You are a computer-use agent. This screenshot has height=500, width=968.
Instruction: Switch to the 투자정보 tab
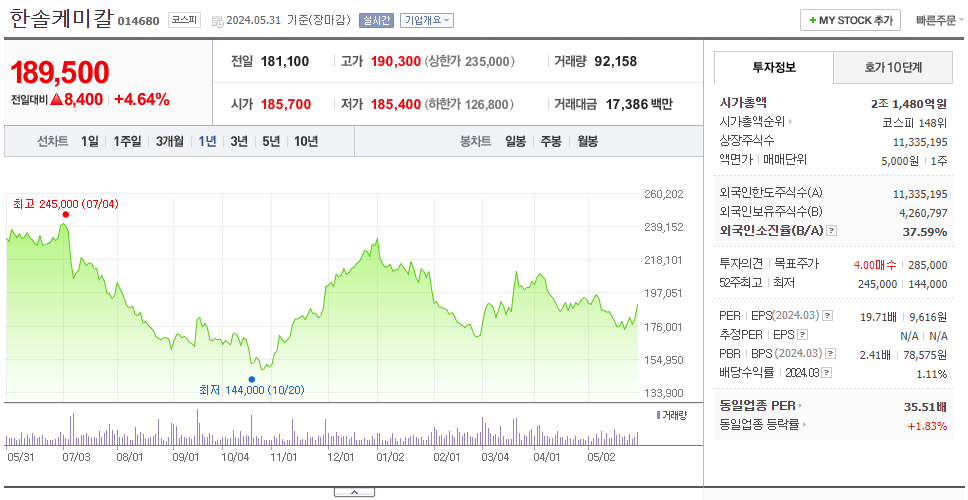click(774, 67)
